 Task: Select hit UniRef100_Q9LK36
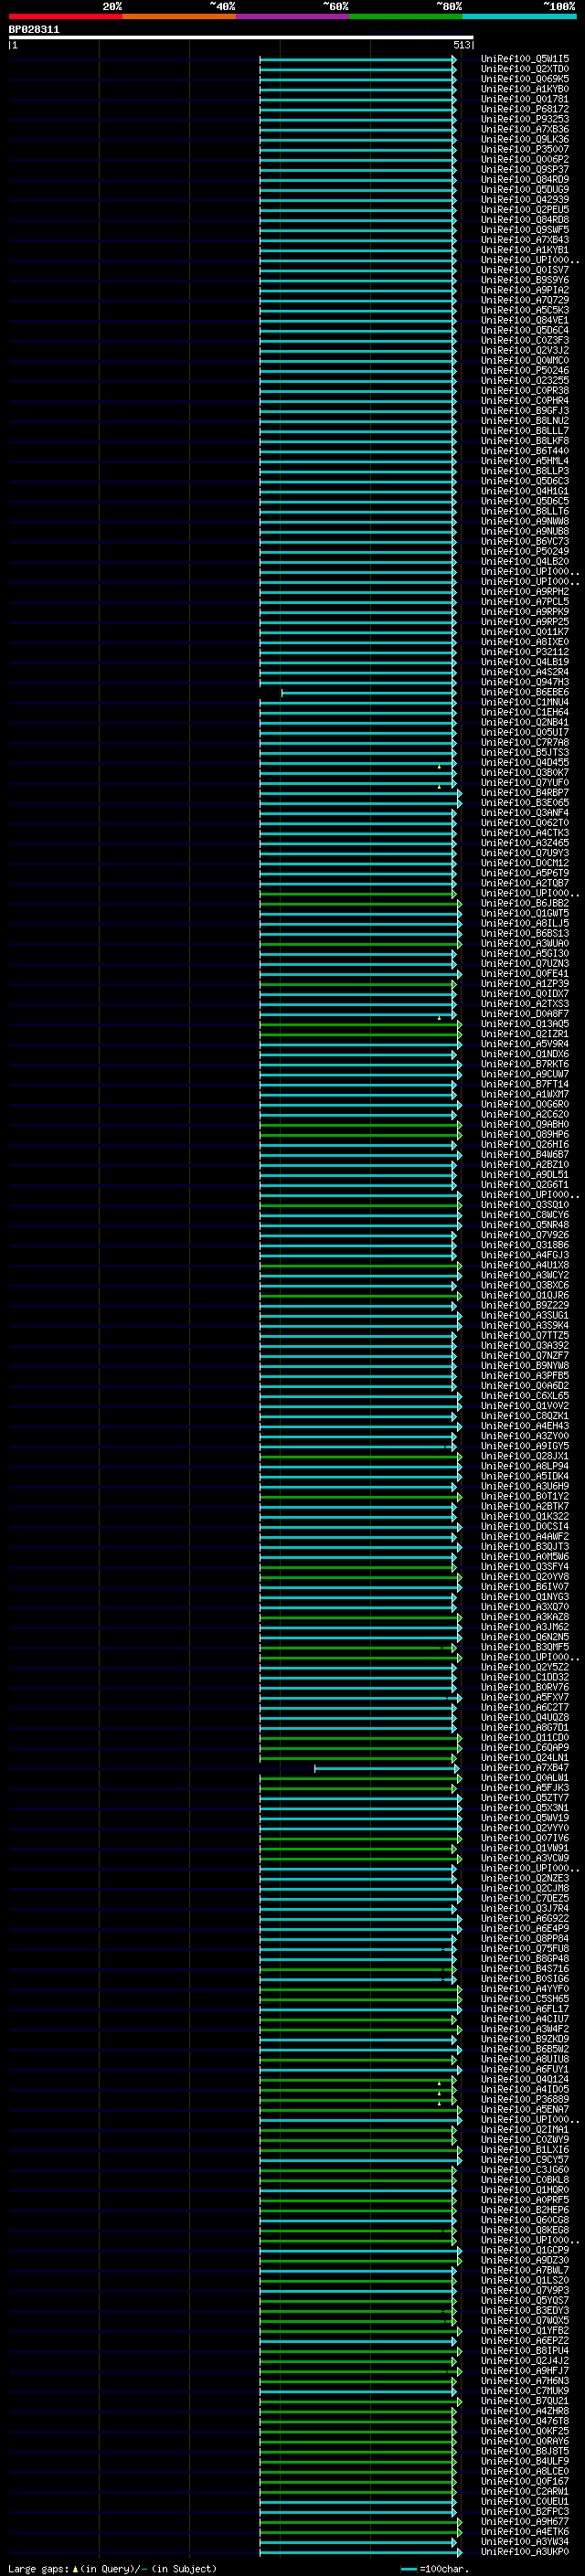point(525,139)
